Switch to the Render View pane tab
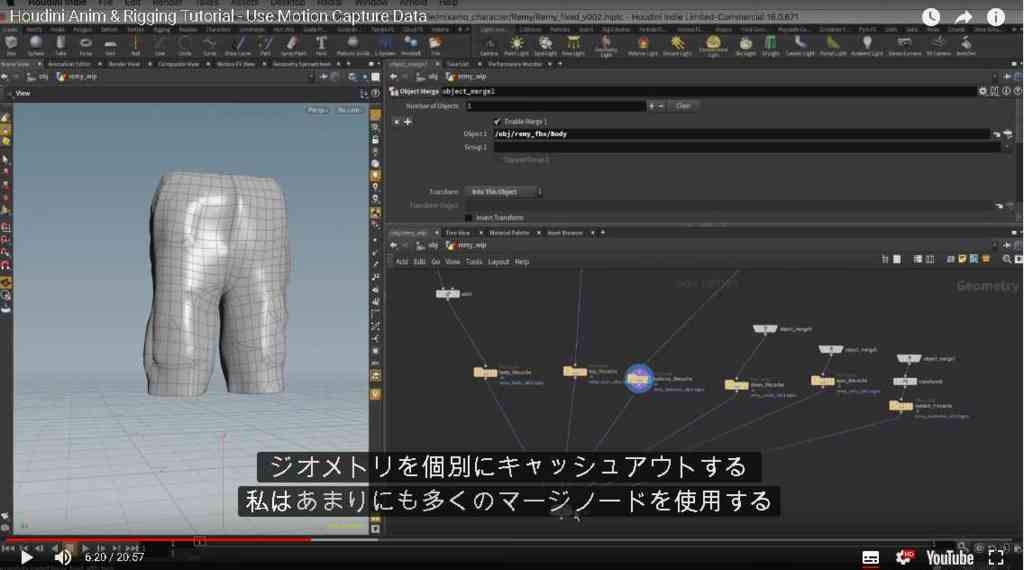This screenshot has height=570, width=1024. tap(124, 64)
